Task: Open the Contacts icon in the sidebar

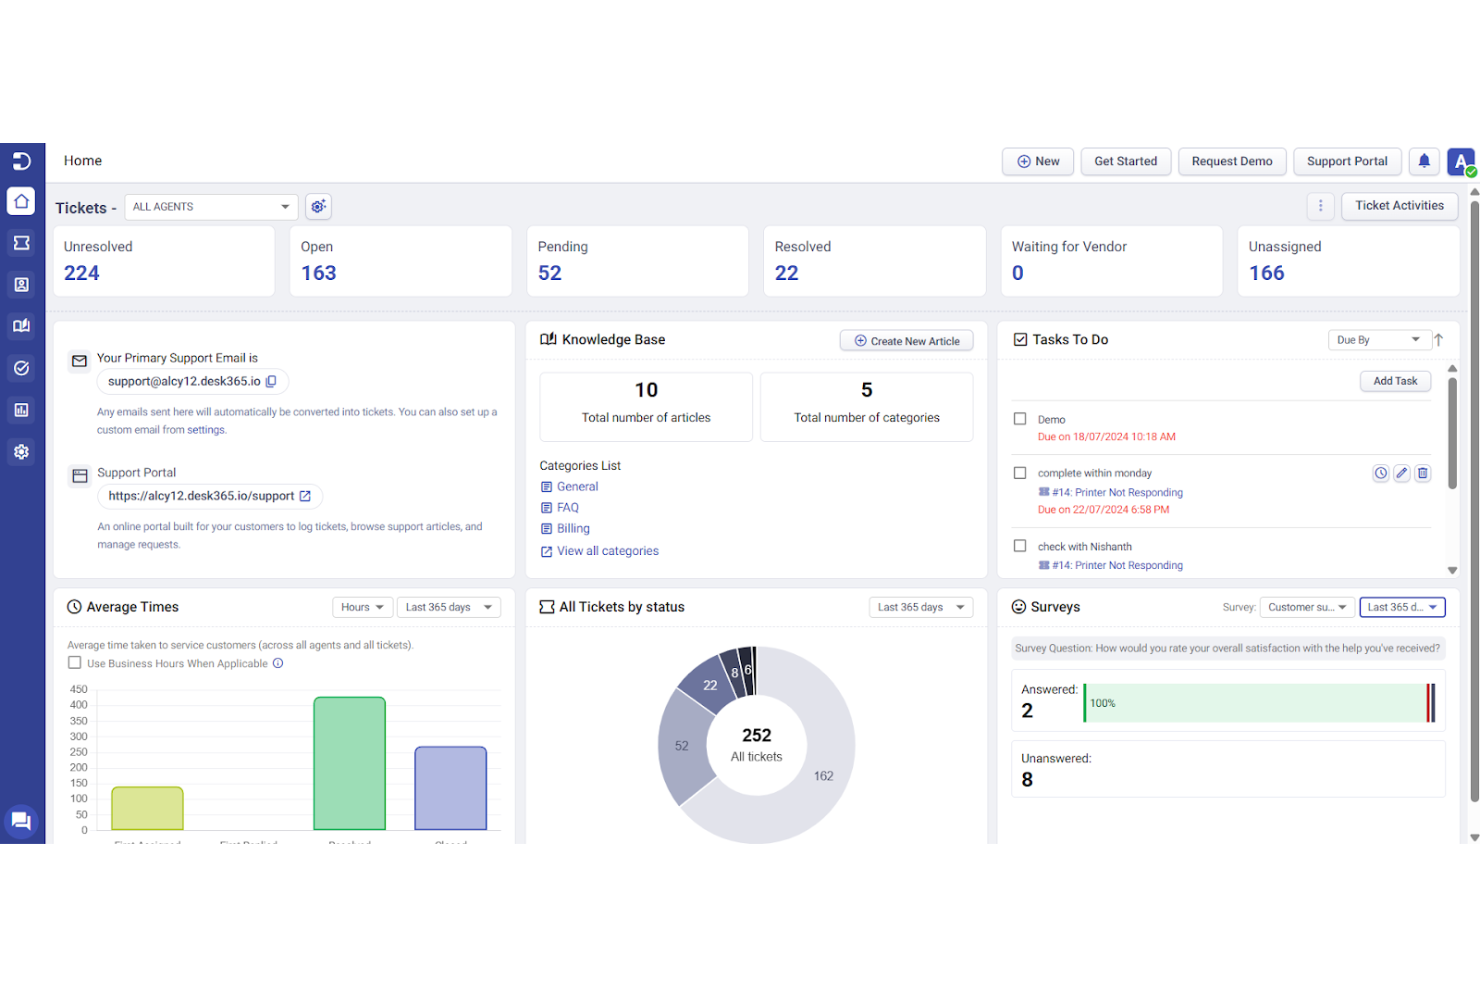Action: click(x=21, y=284)
